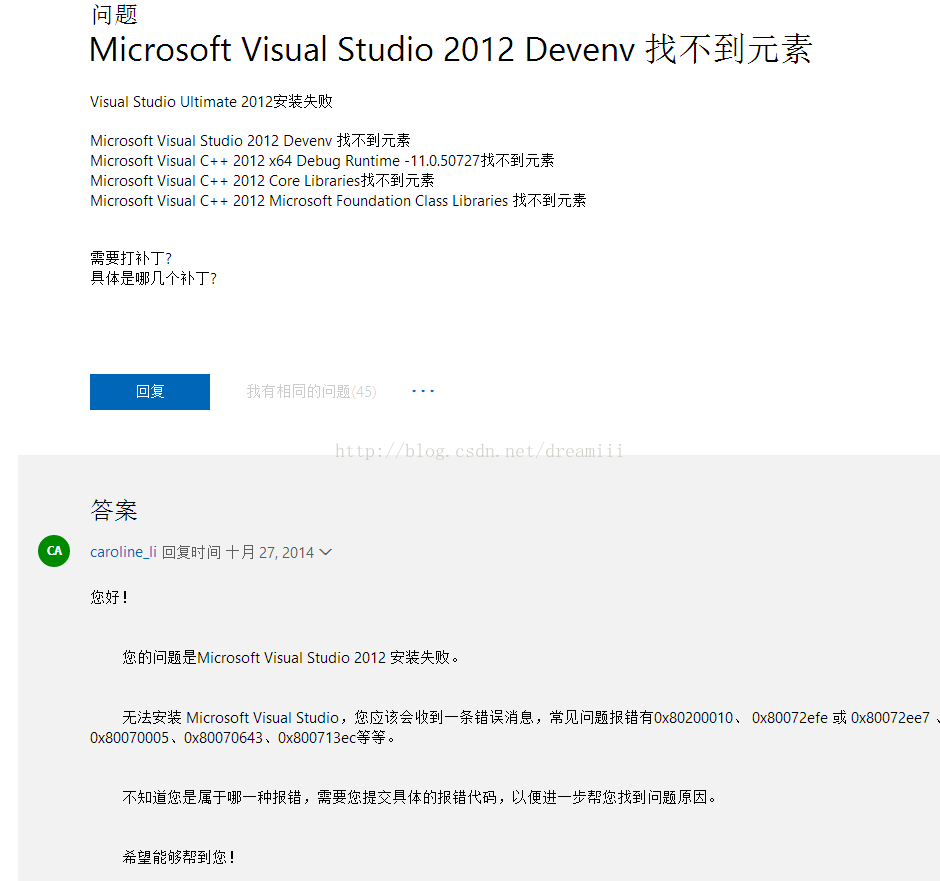The width and height of the screenshot is (940, 881).
Task: Click the reply date '十月 27, 2014'
Action: 269,552
